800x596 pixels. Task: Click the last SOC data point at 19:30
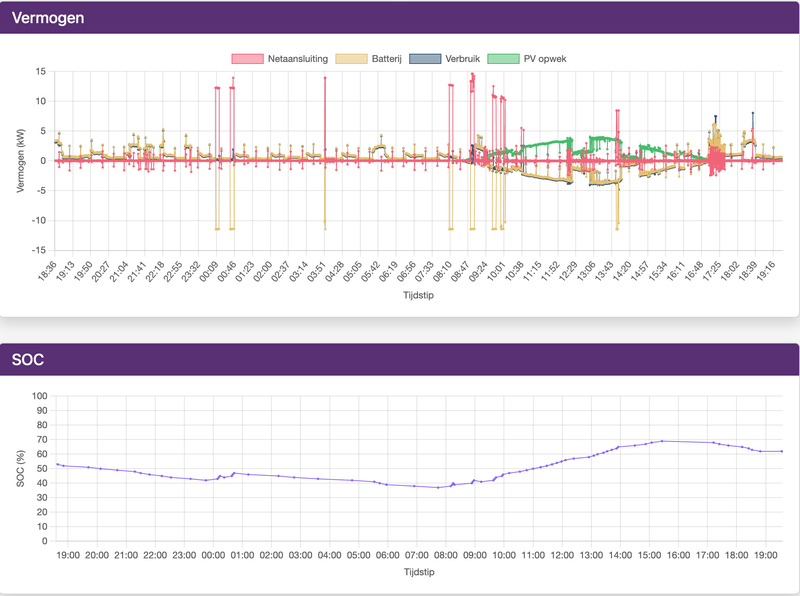click(782, 451)
